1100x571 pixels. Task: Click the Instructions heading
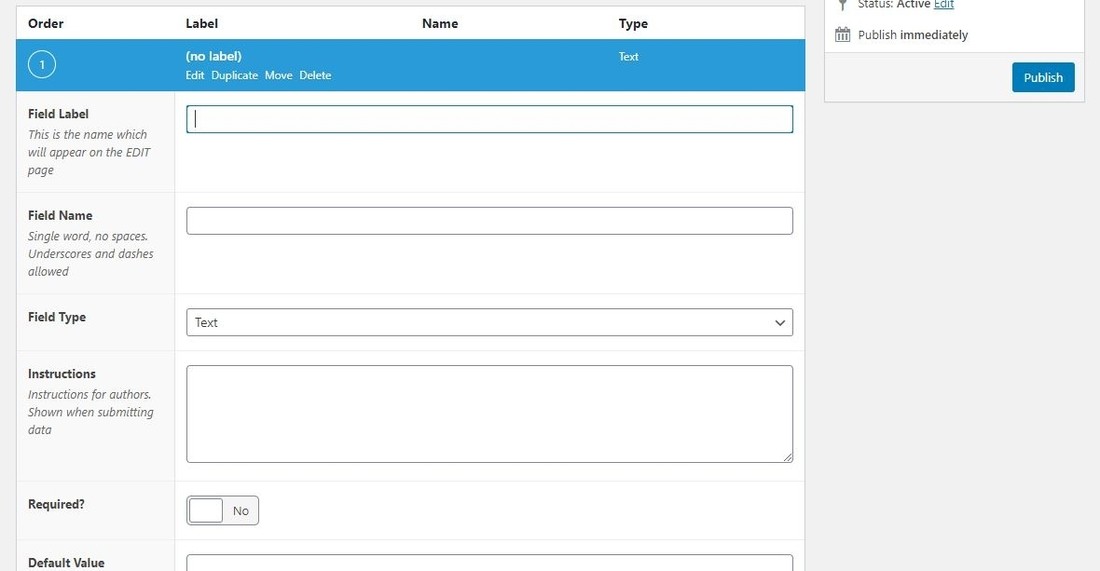coord(62,374)
